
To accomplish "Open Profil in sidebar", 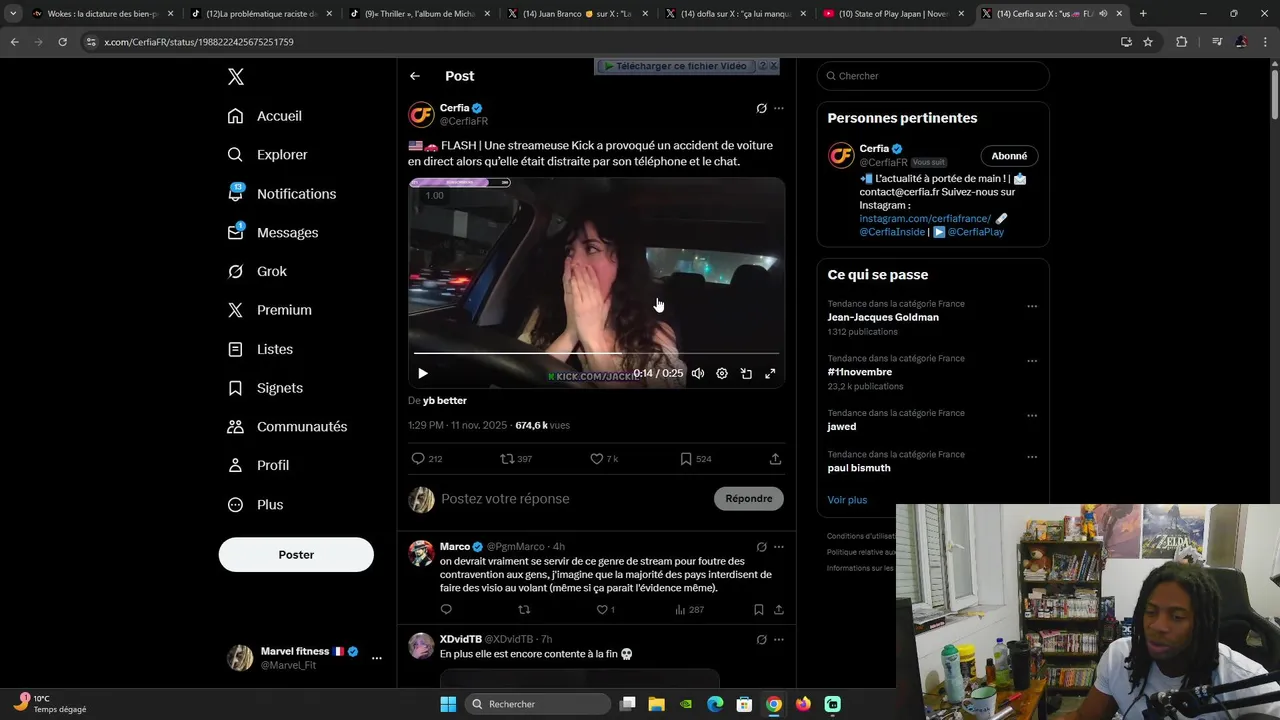I will pos(258,465).
